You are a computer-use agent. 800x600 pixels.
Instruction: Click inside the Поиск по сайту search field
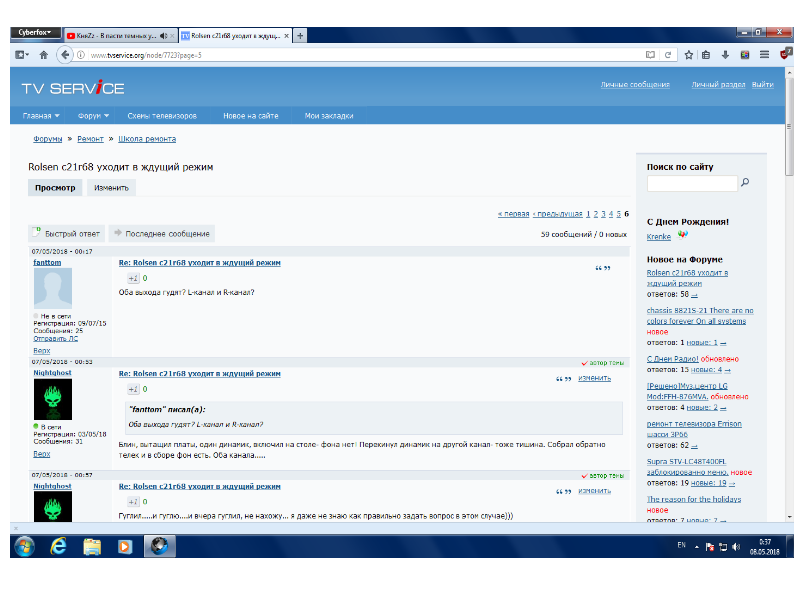[691, 183]
